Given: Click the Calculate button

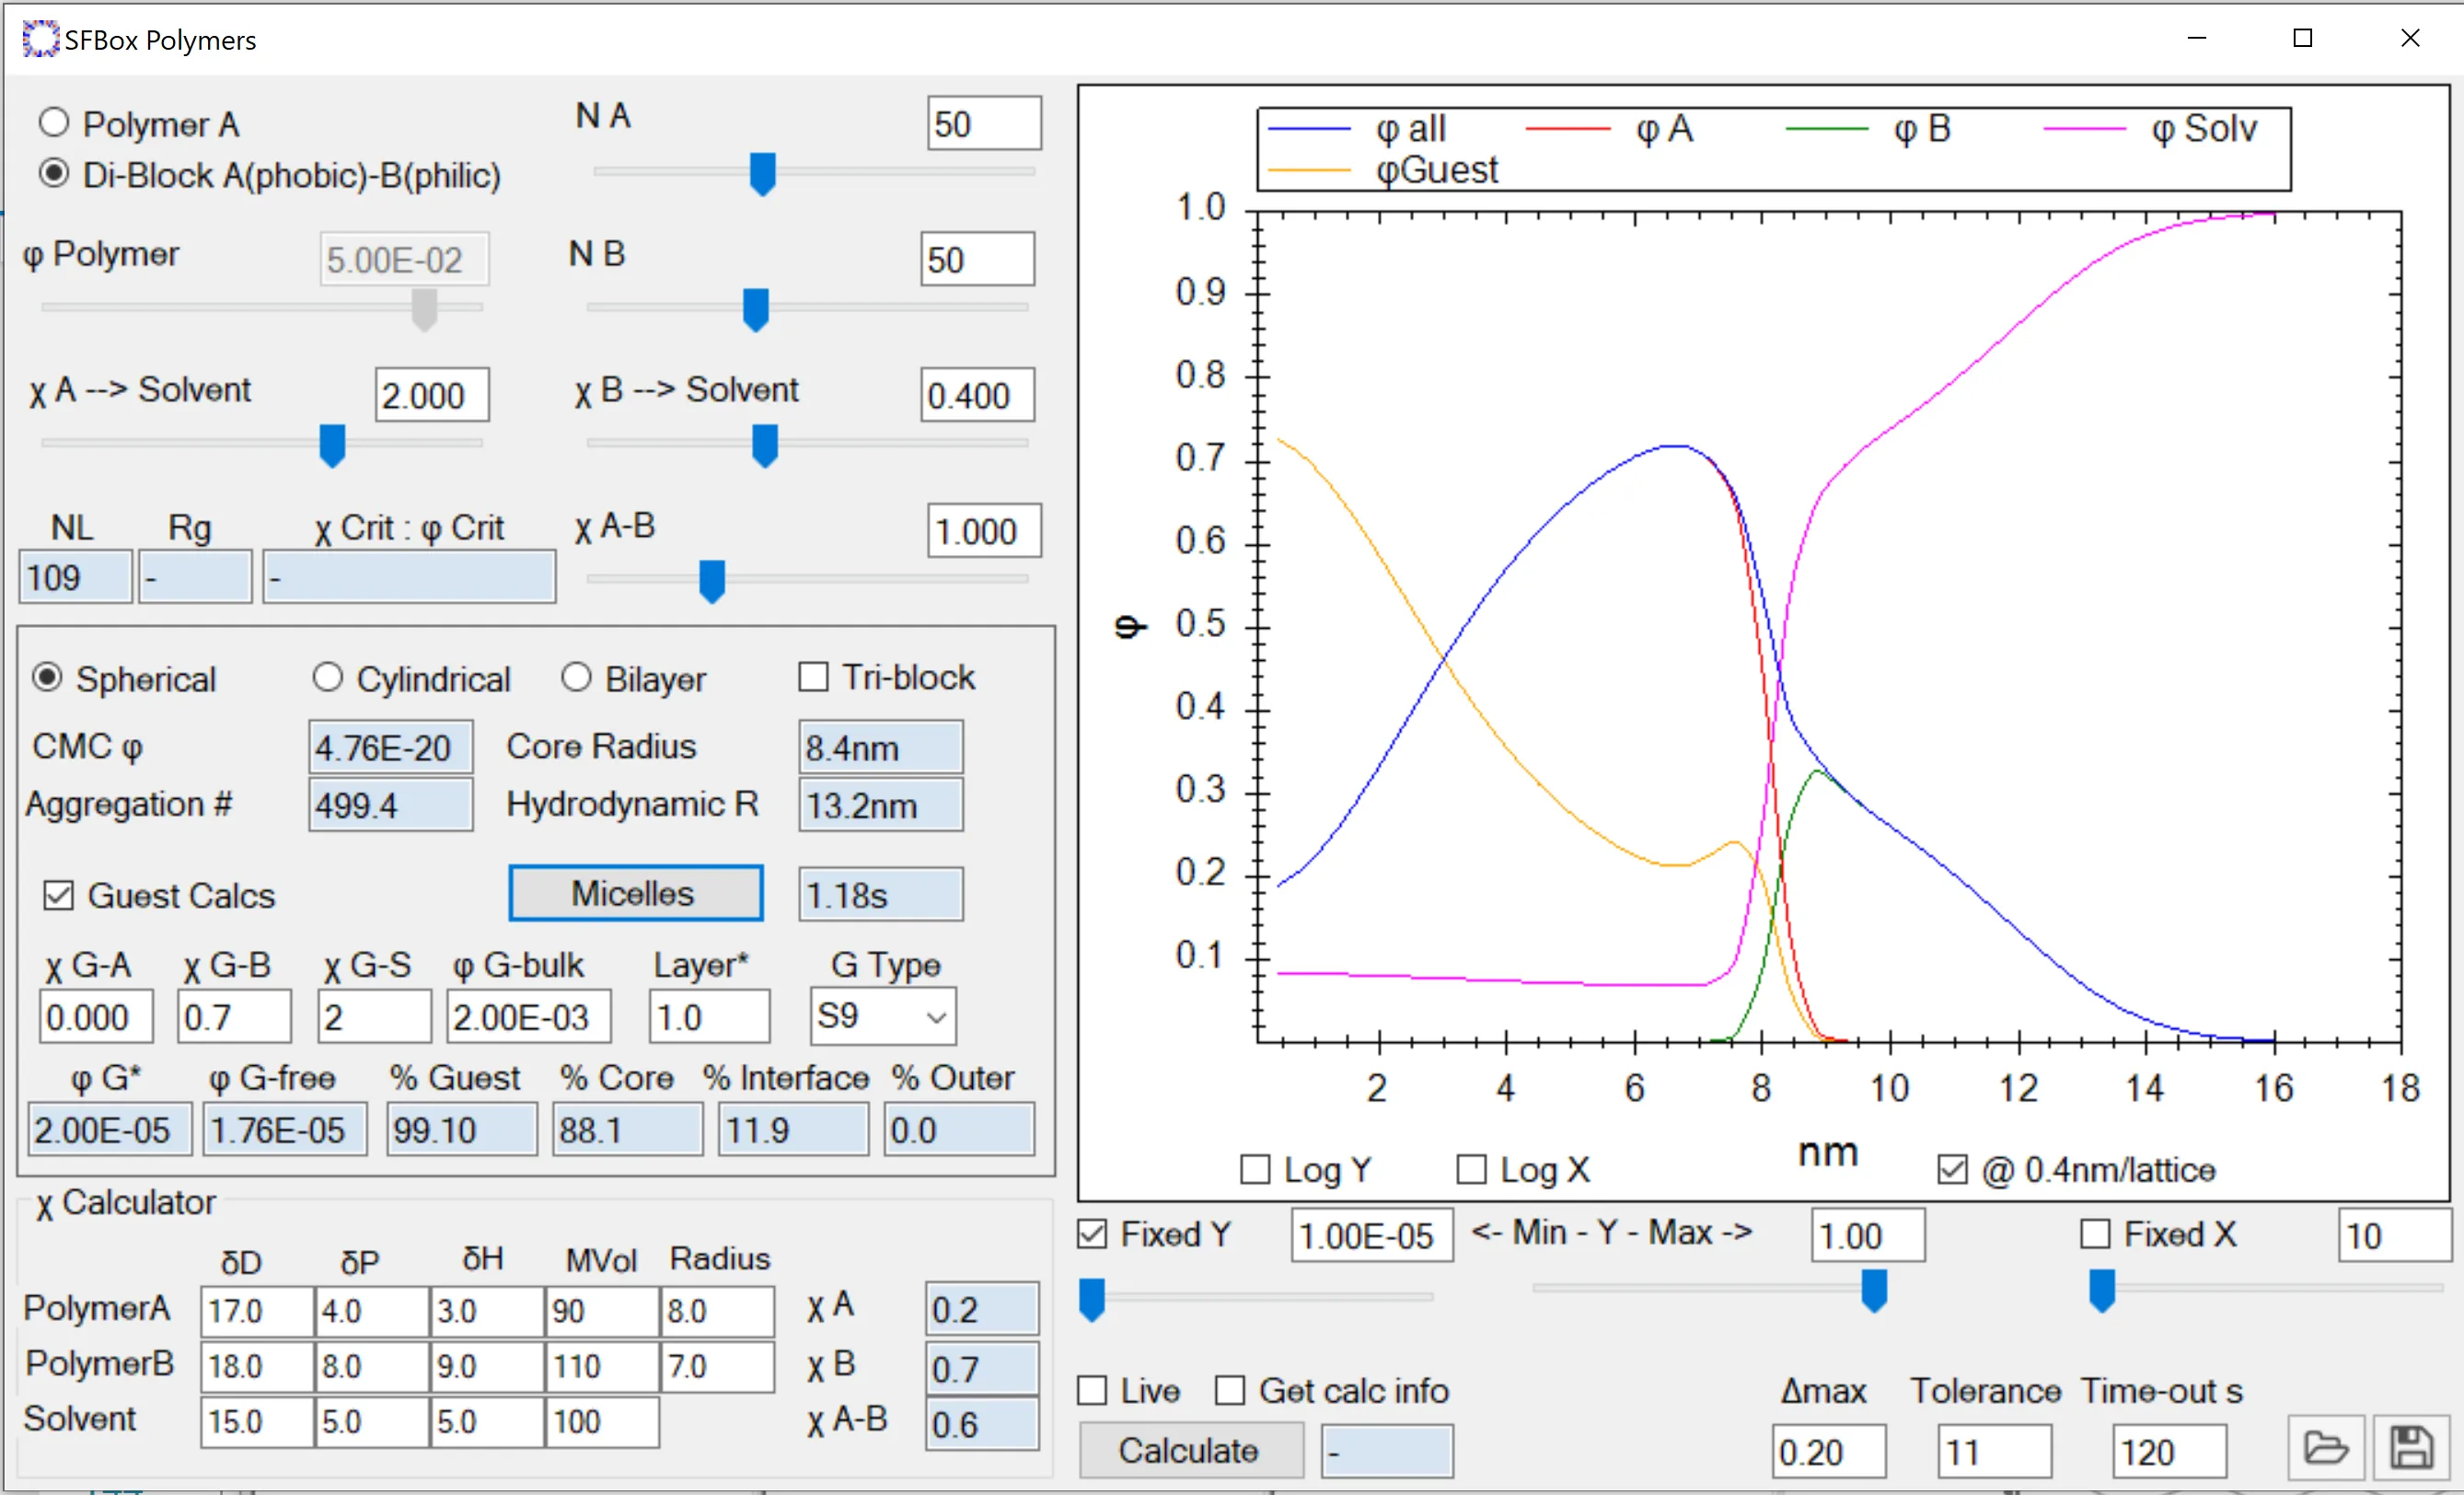Looking at the screenshot, I should coord(1191,1451).
